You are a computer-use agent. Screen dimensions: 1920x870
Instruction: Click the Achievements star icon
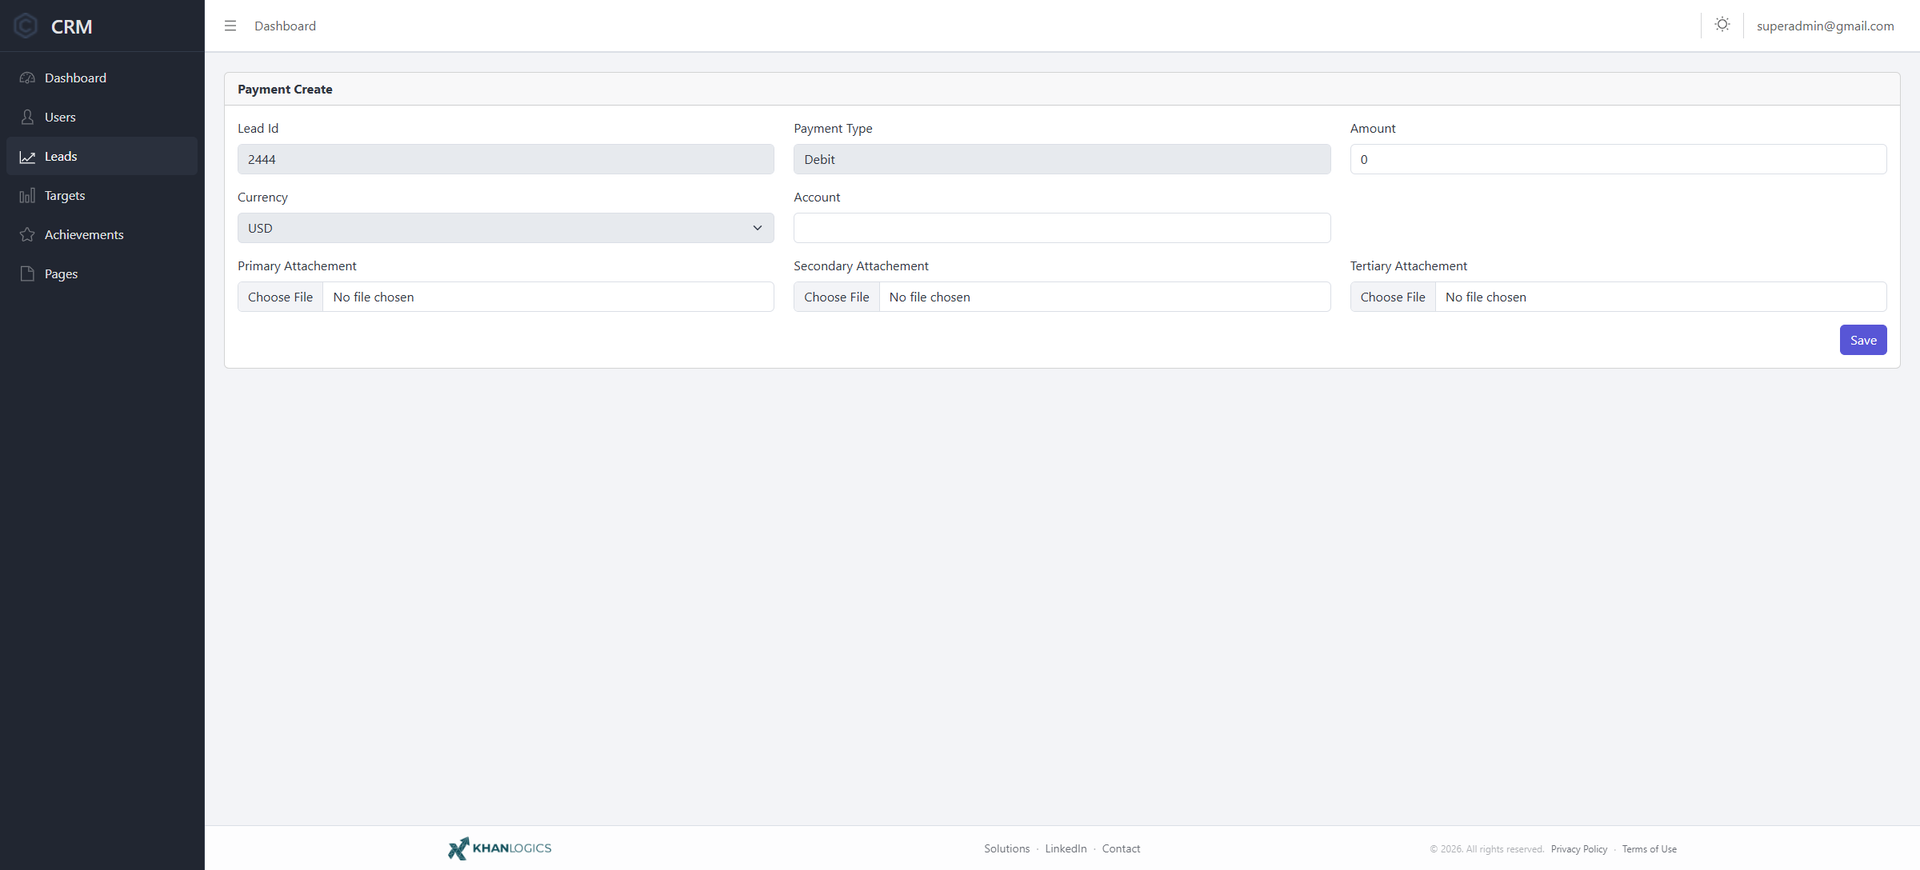pos(27,235)
